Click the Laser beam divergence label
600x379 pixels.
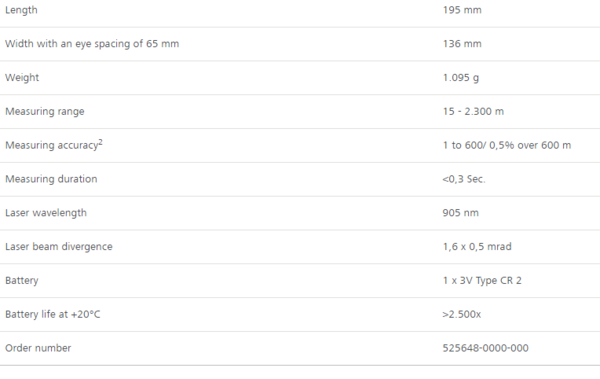point(59,247)
